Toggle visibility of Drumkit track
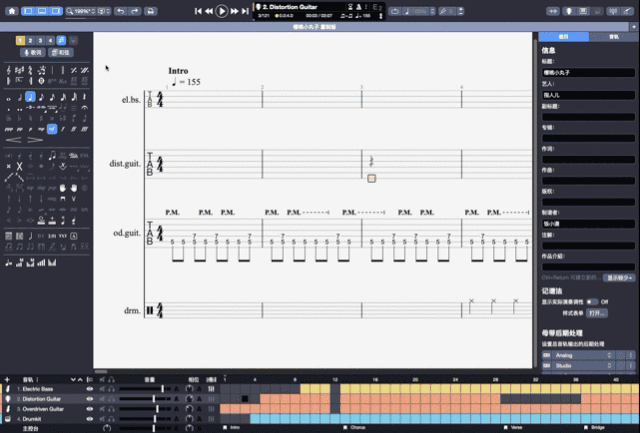 [89, 417]
